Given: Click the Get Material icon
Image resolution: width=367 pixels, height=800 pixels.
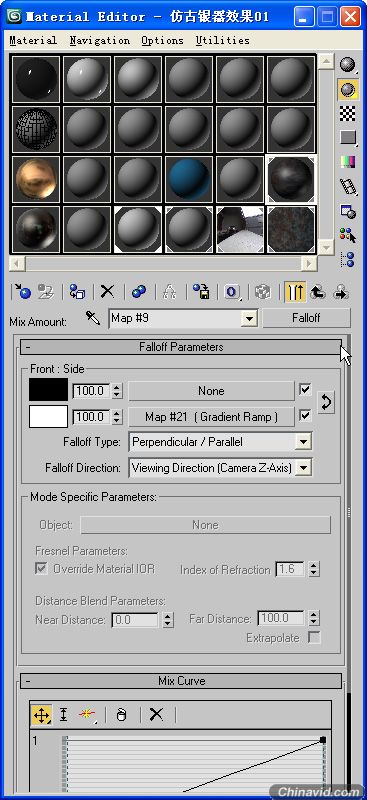Looking at the screenshot, I should tap(22, 291).
